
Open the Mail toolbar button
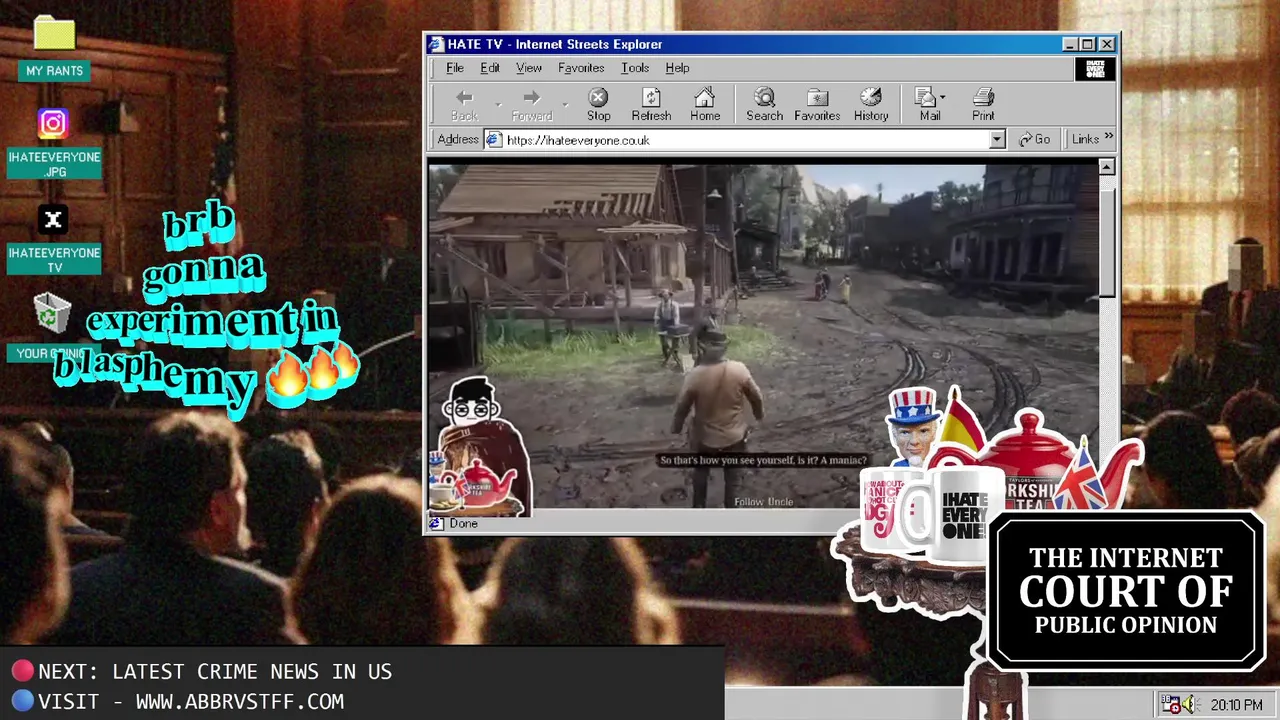(929, 104)
